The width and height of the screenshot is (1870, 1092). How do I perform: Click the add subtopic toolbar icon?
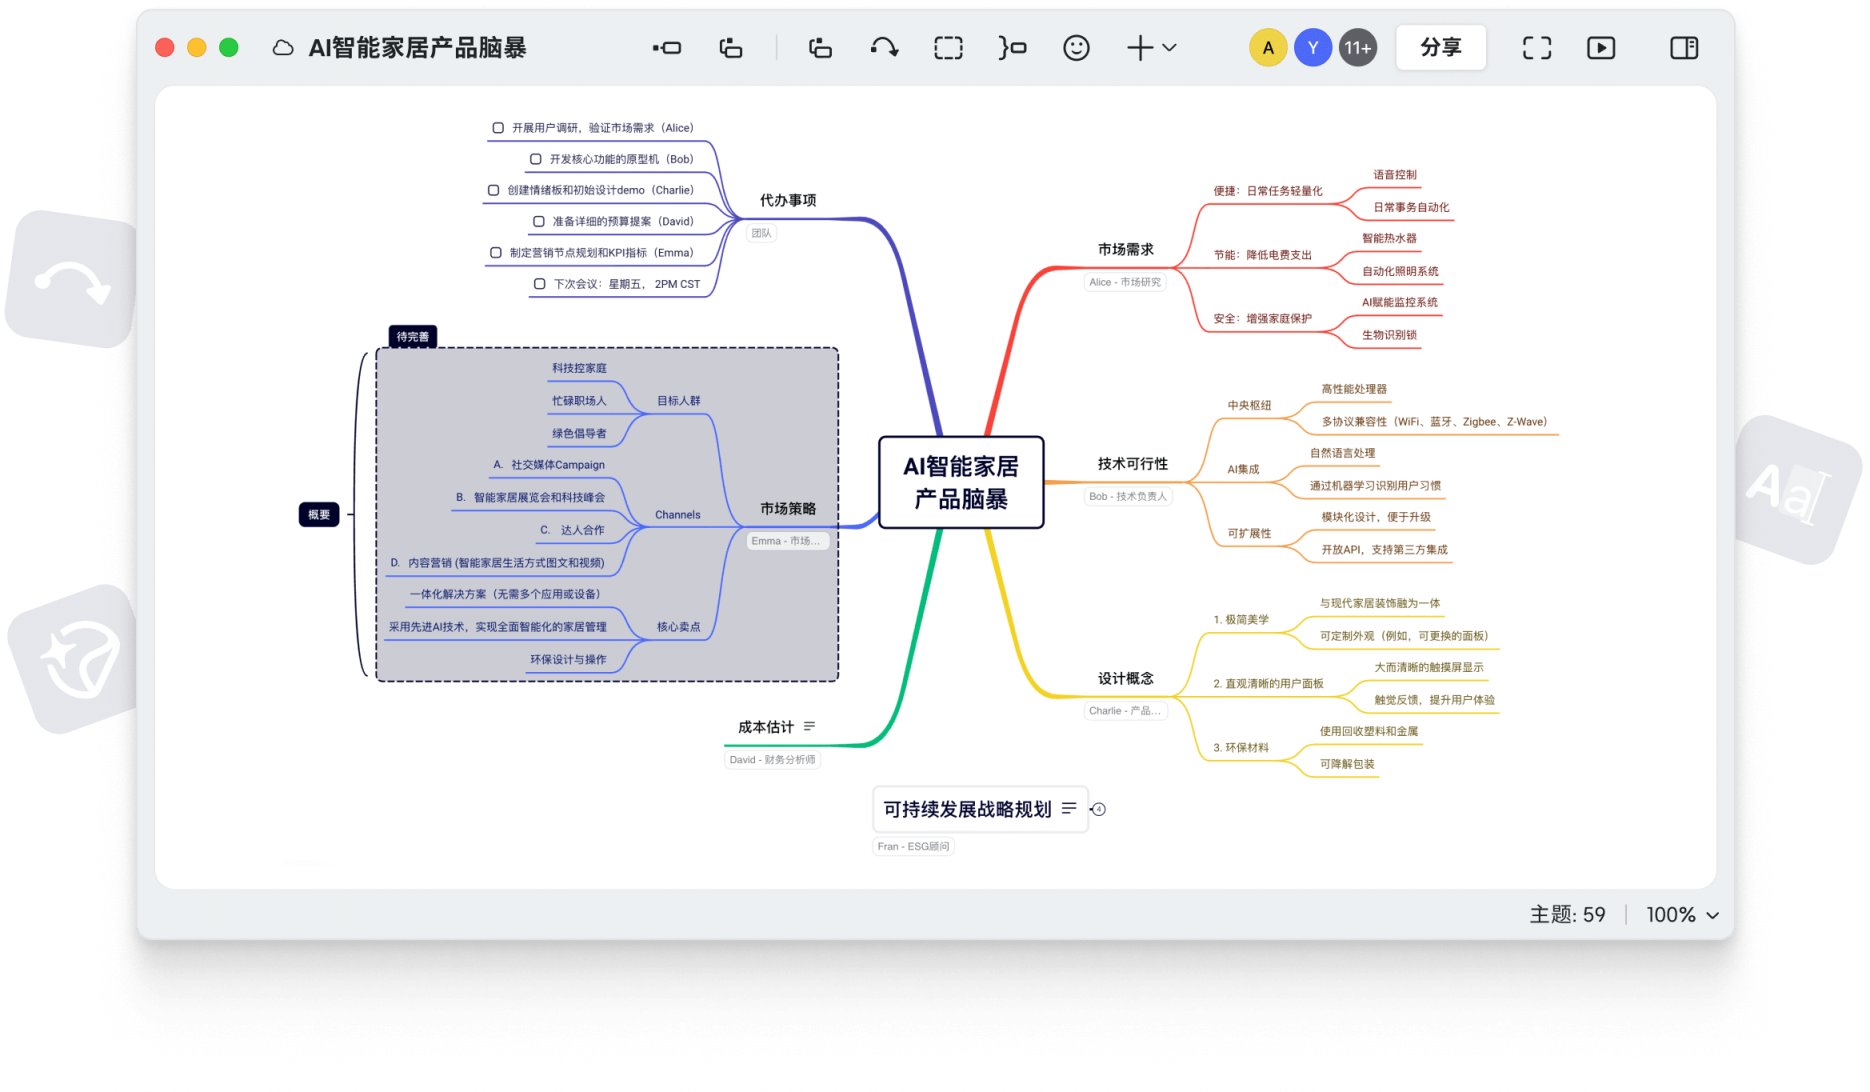[731, 48]
